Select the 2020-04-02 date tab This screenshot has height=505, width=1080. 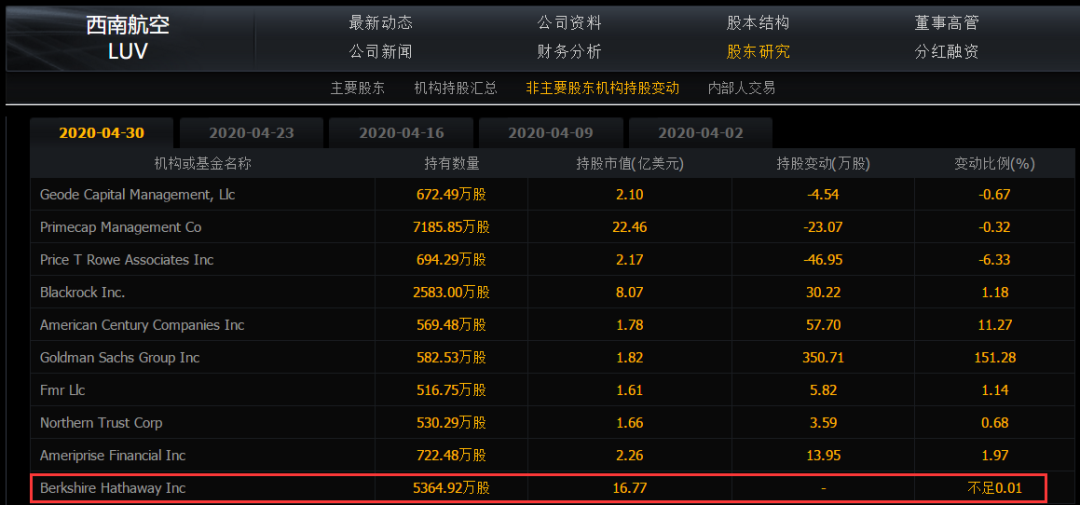pos(700,133)
